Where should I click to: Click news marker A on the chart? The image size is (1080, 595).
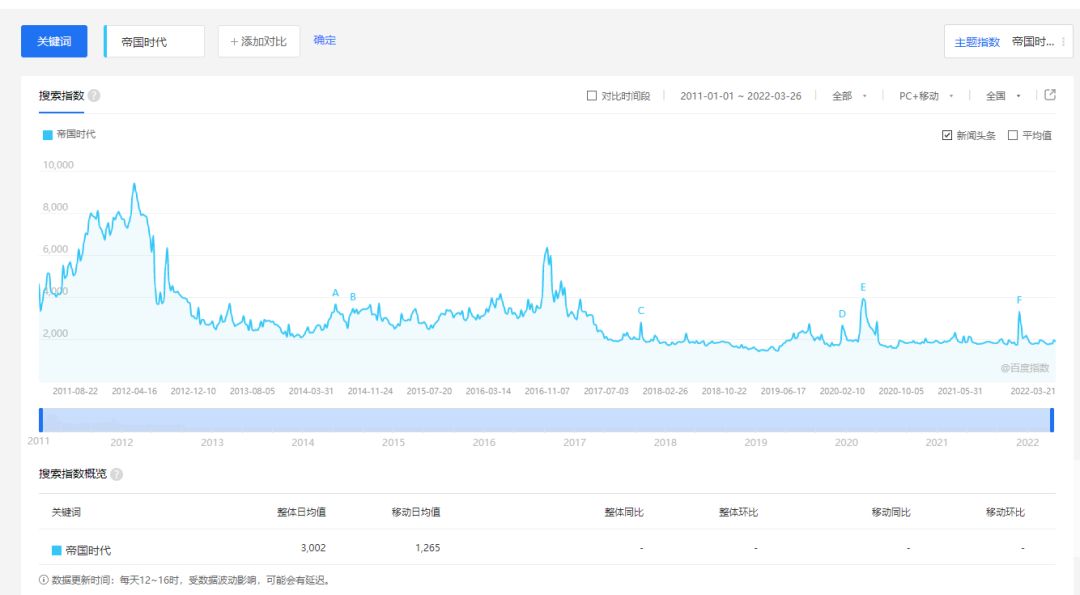336,294
